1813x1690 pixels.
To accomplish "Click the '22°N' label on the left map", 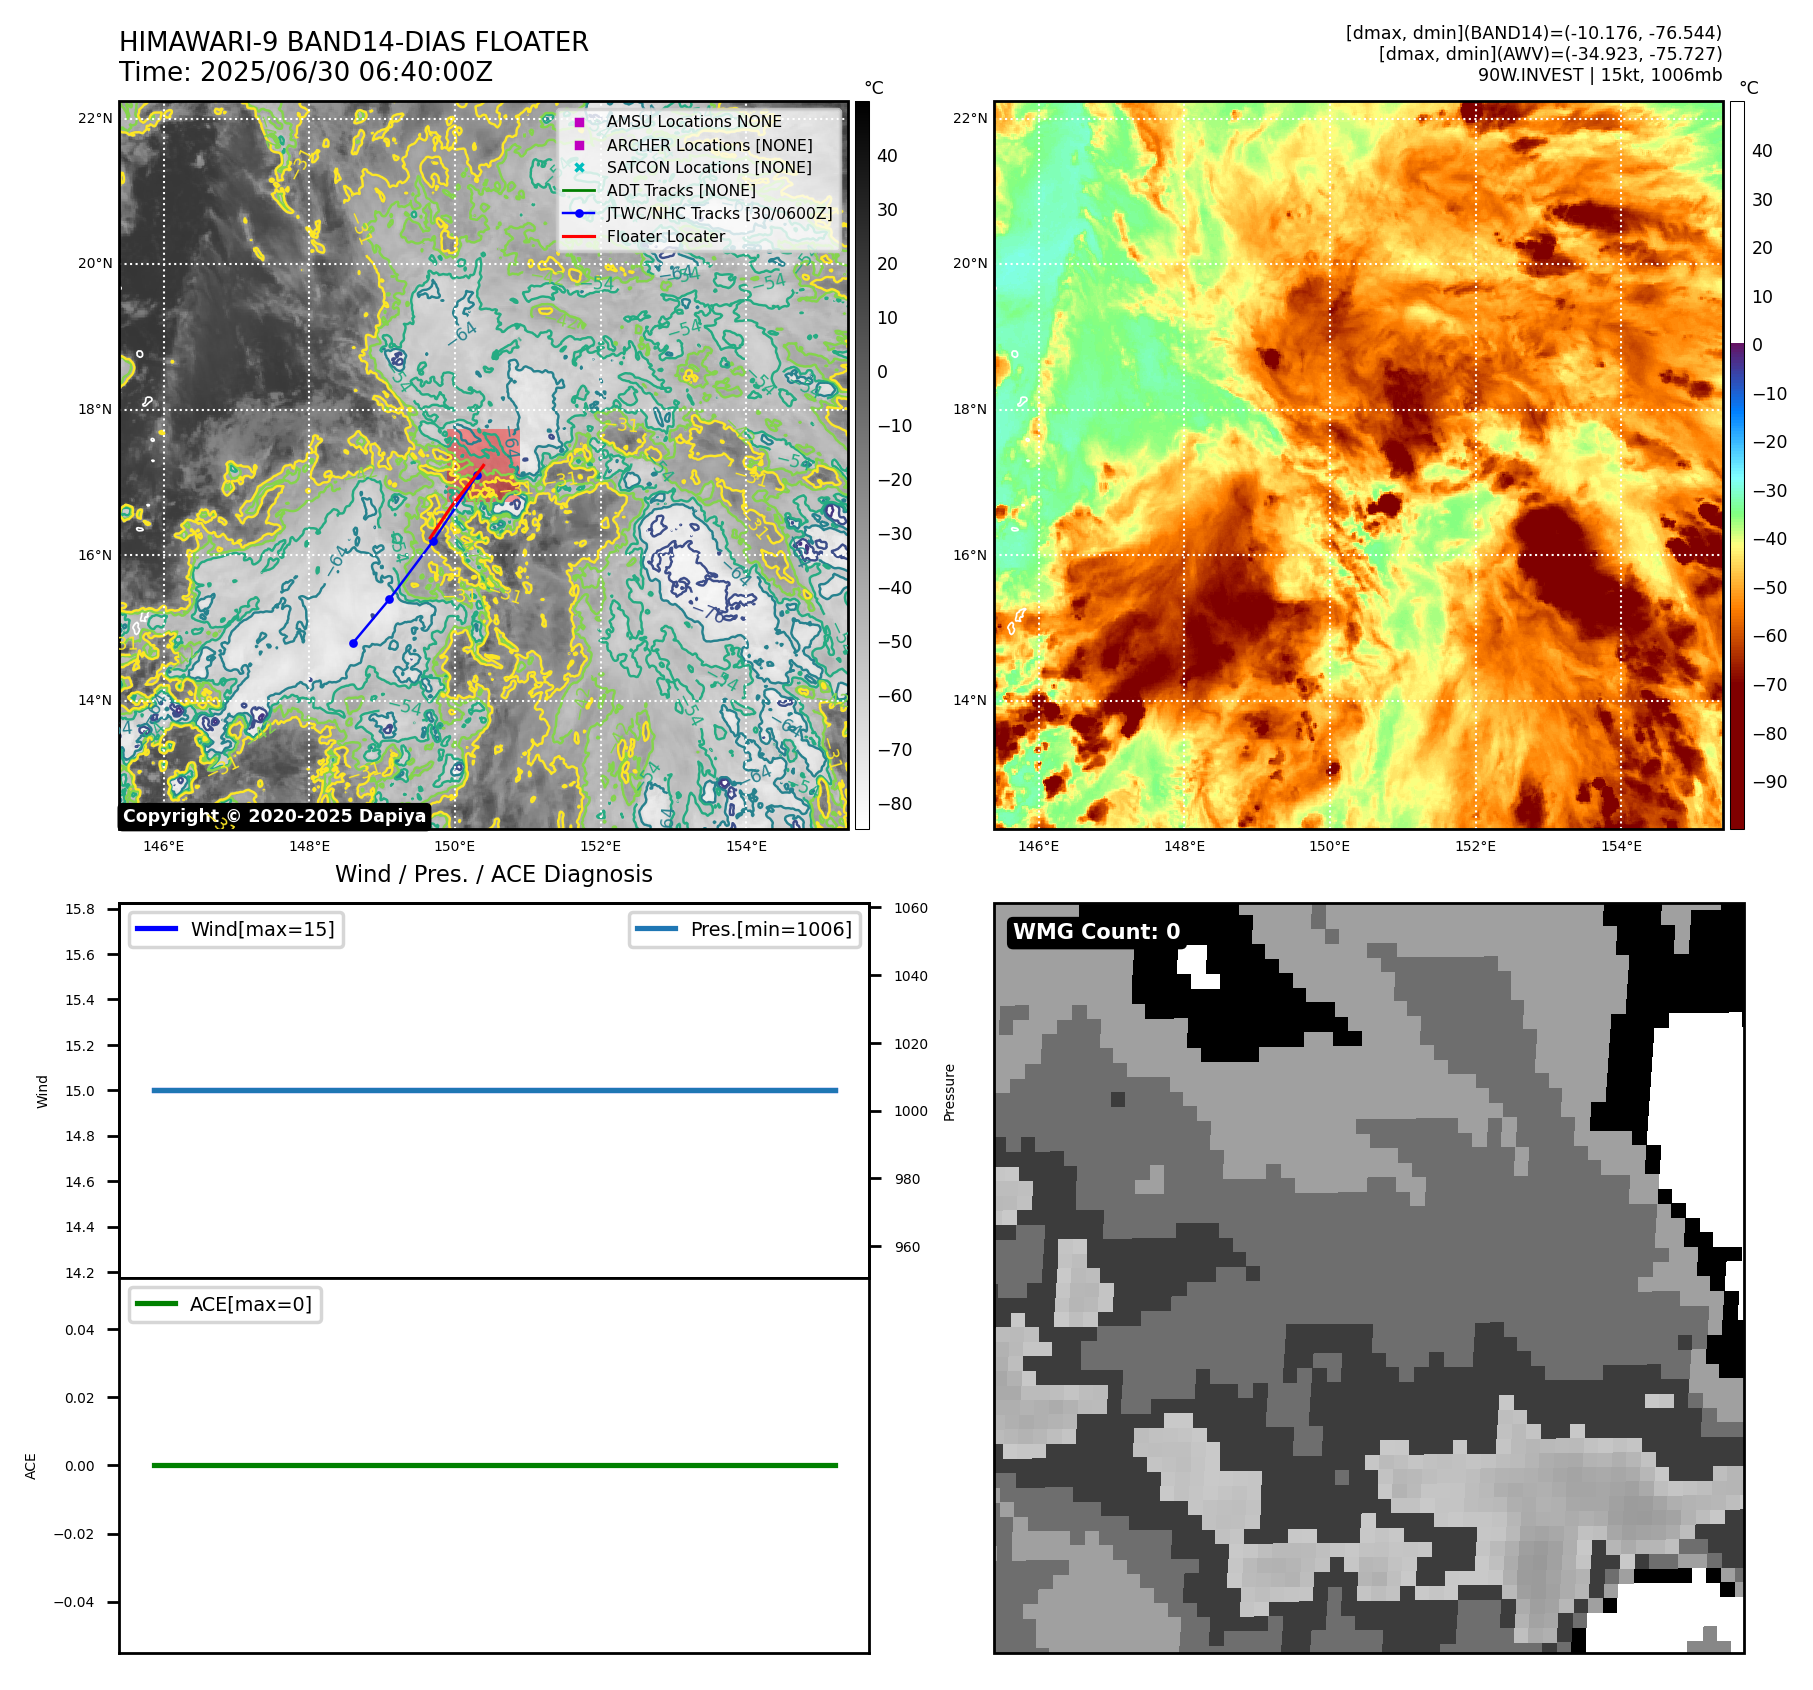I will click(95, 119).
